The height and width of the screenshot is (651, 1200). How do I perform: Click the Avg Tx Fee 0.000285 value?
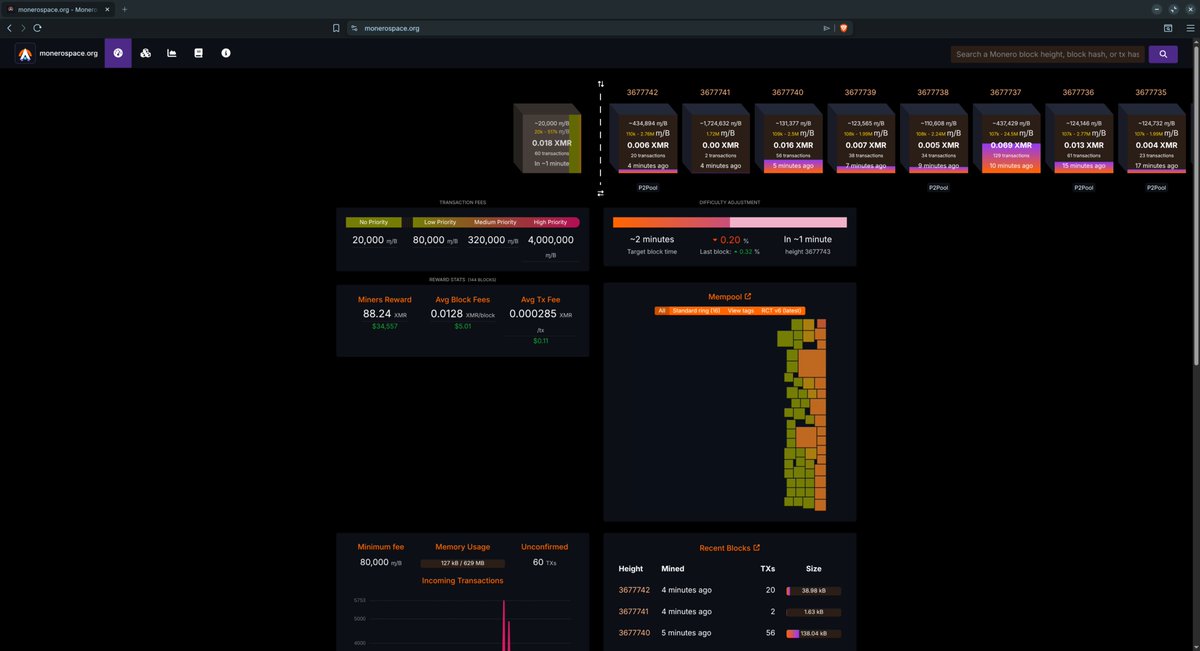541,313
